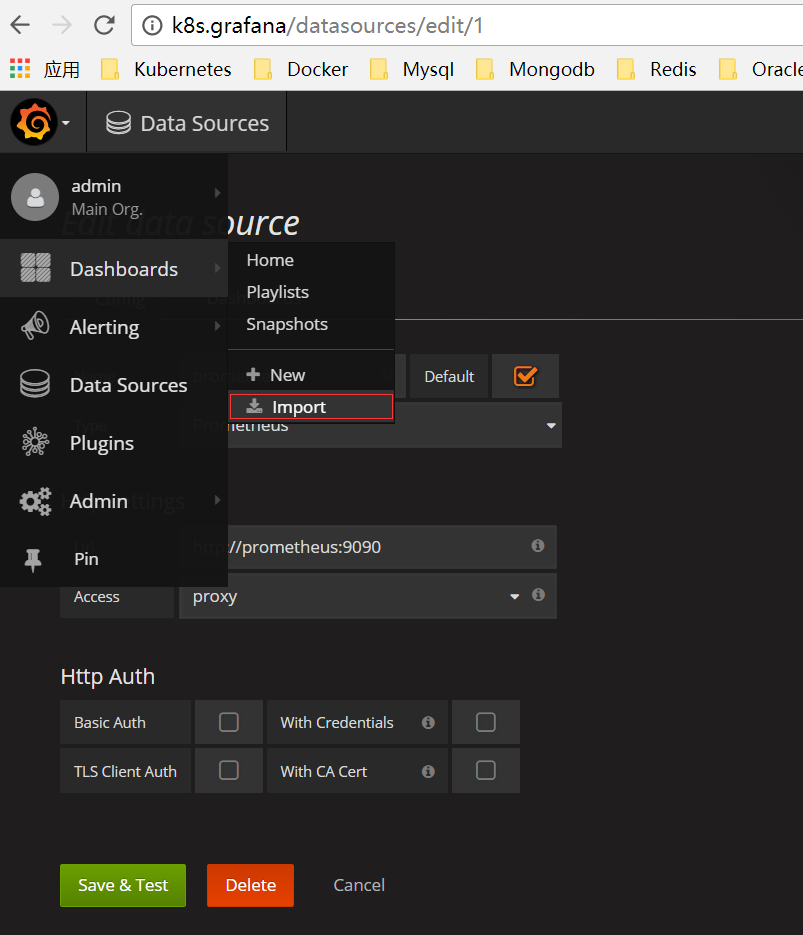Click the Pin pushpin icon
803x935 pixels.
coord(33,559)
